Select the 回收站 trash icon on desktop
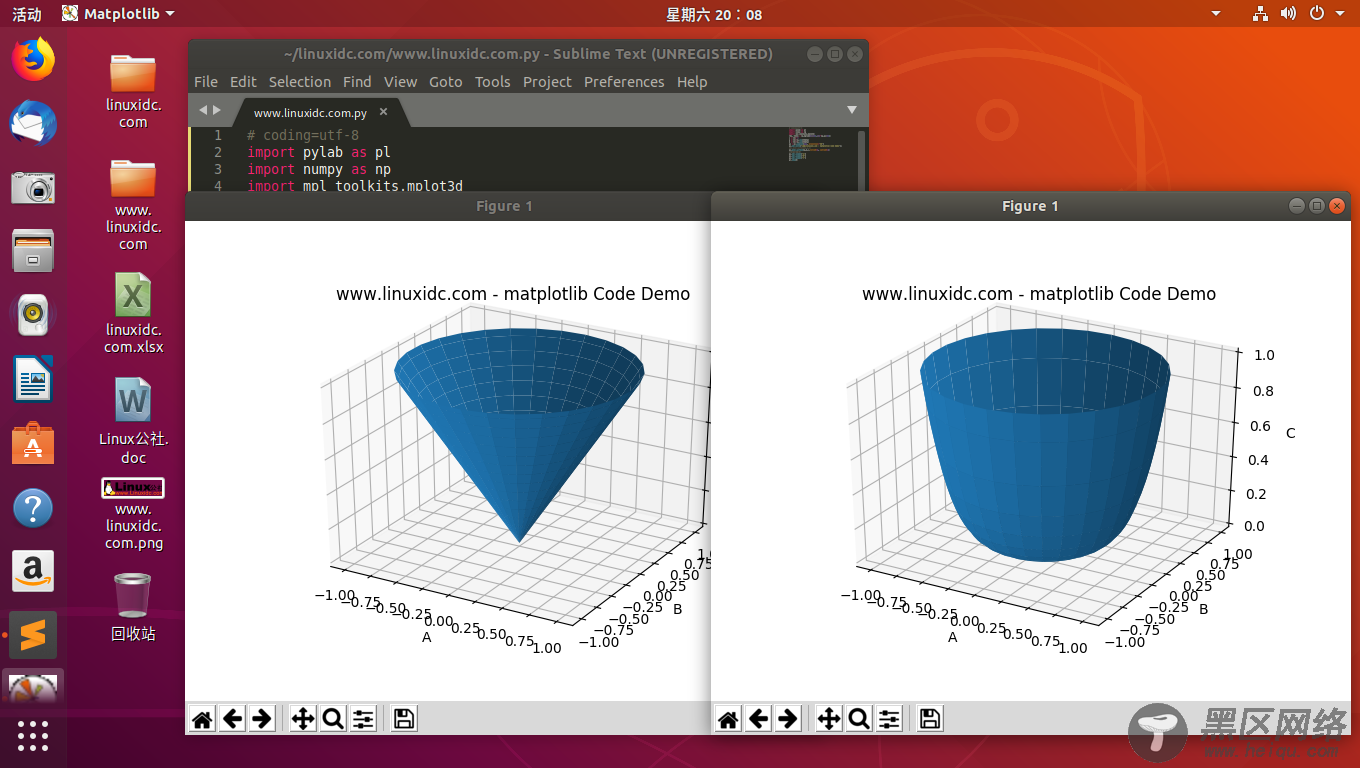 click(x=133, y=606)
